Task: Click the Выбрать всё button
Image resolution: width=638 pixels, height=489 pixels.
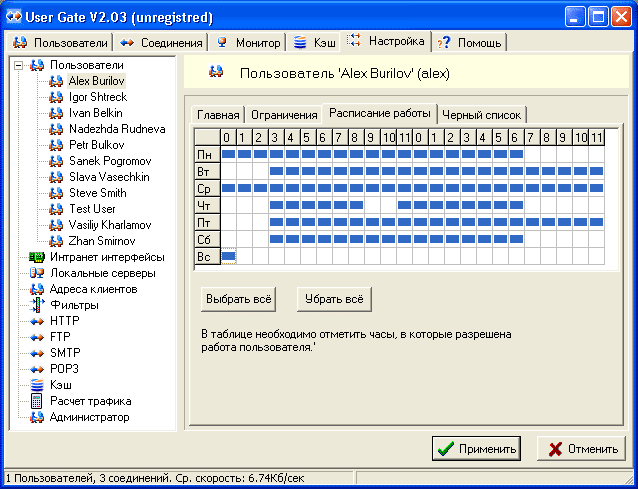Action: [238, 299]
